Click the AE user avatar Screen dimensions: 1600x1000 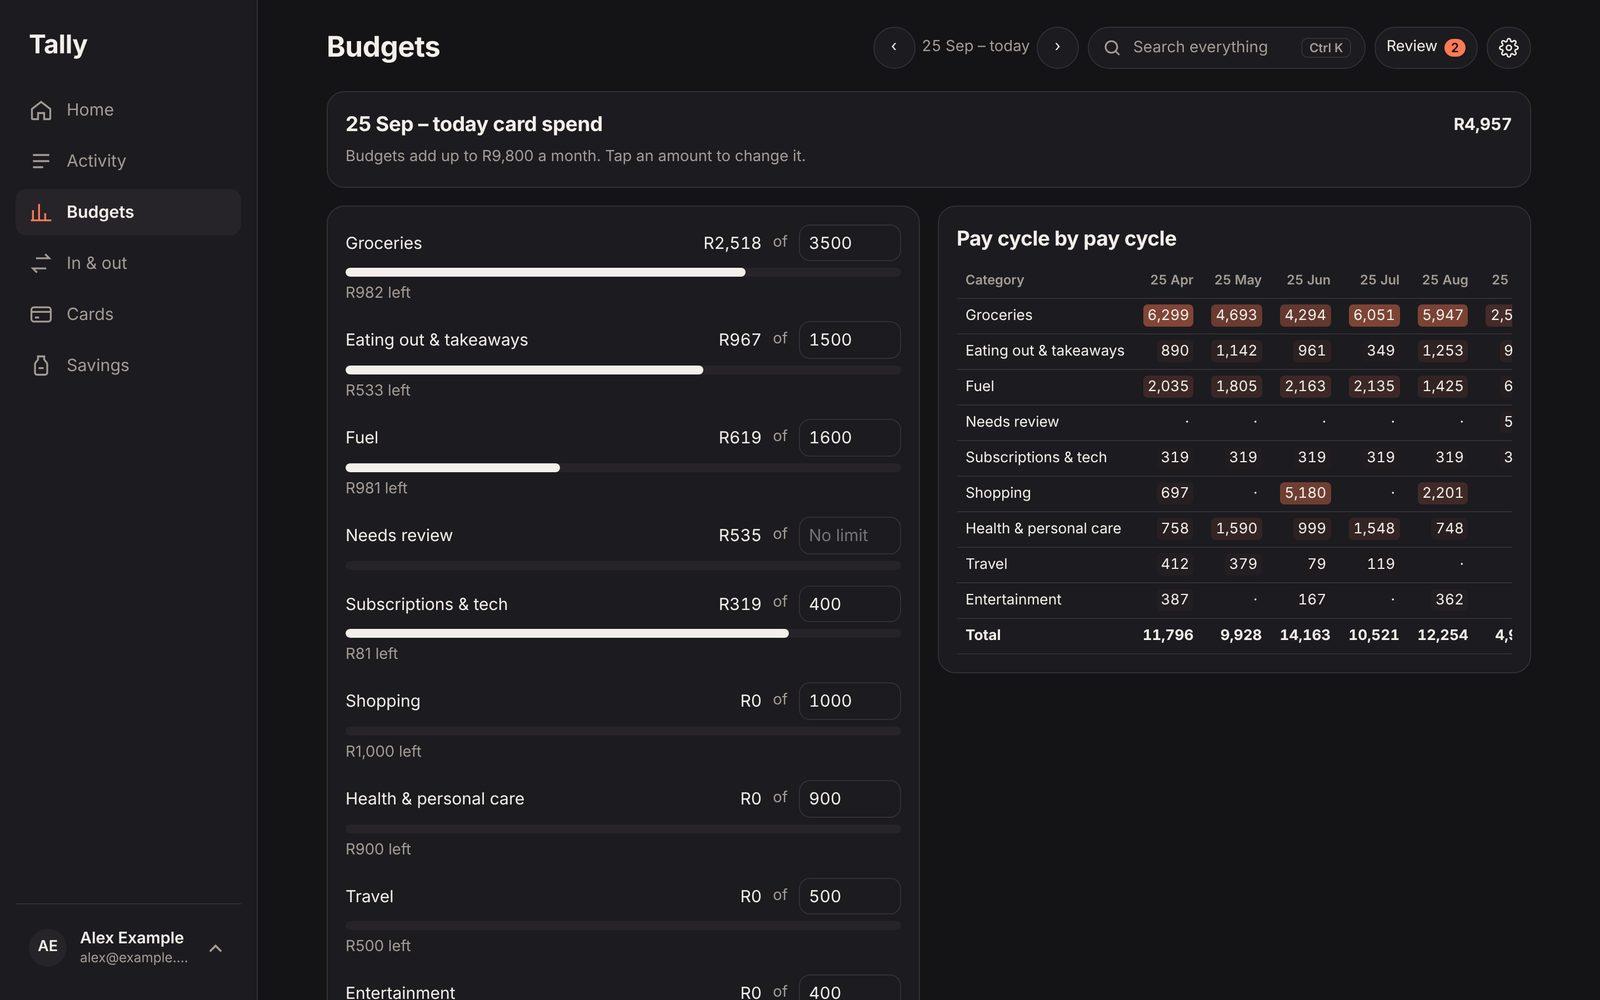(x=48, y=946)
